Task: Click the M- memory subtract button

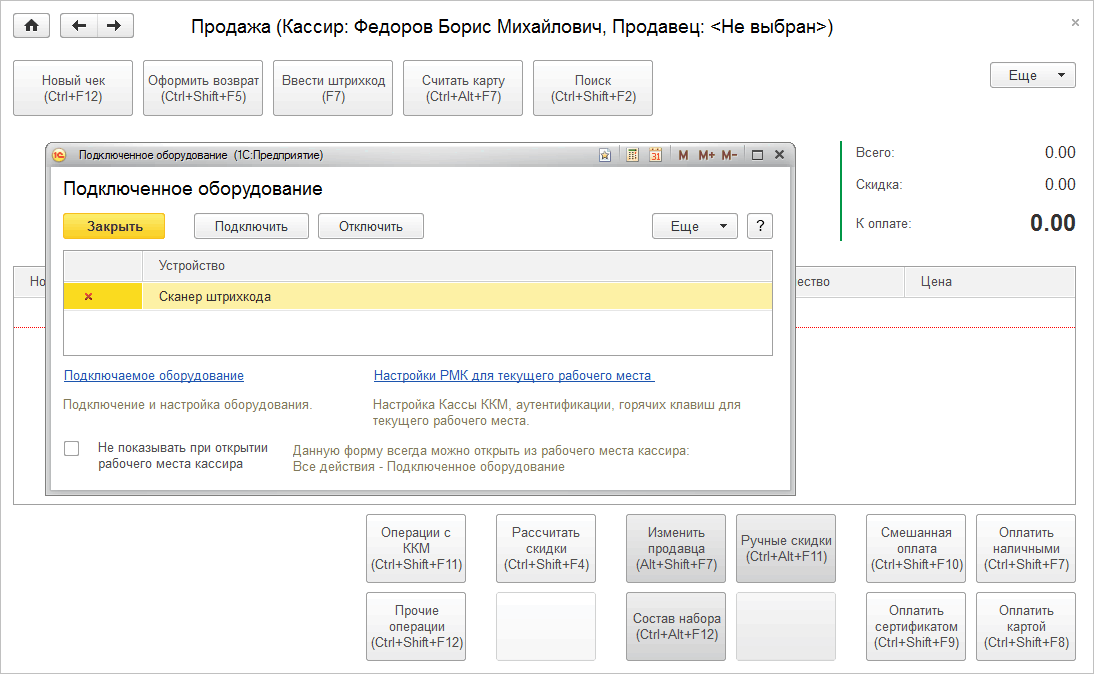Action: point(729,155)
